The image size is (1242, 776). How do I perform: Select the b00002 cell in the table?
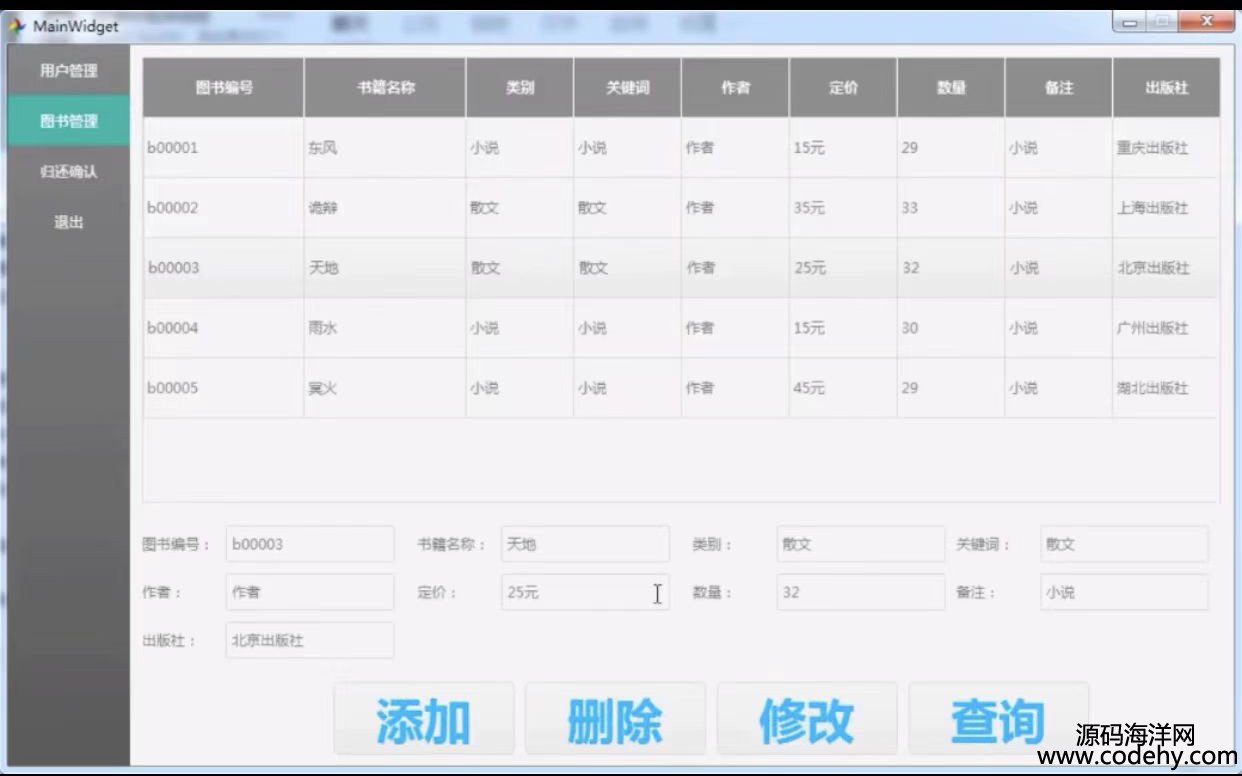223,208
